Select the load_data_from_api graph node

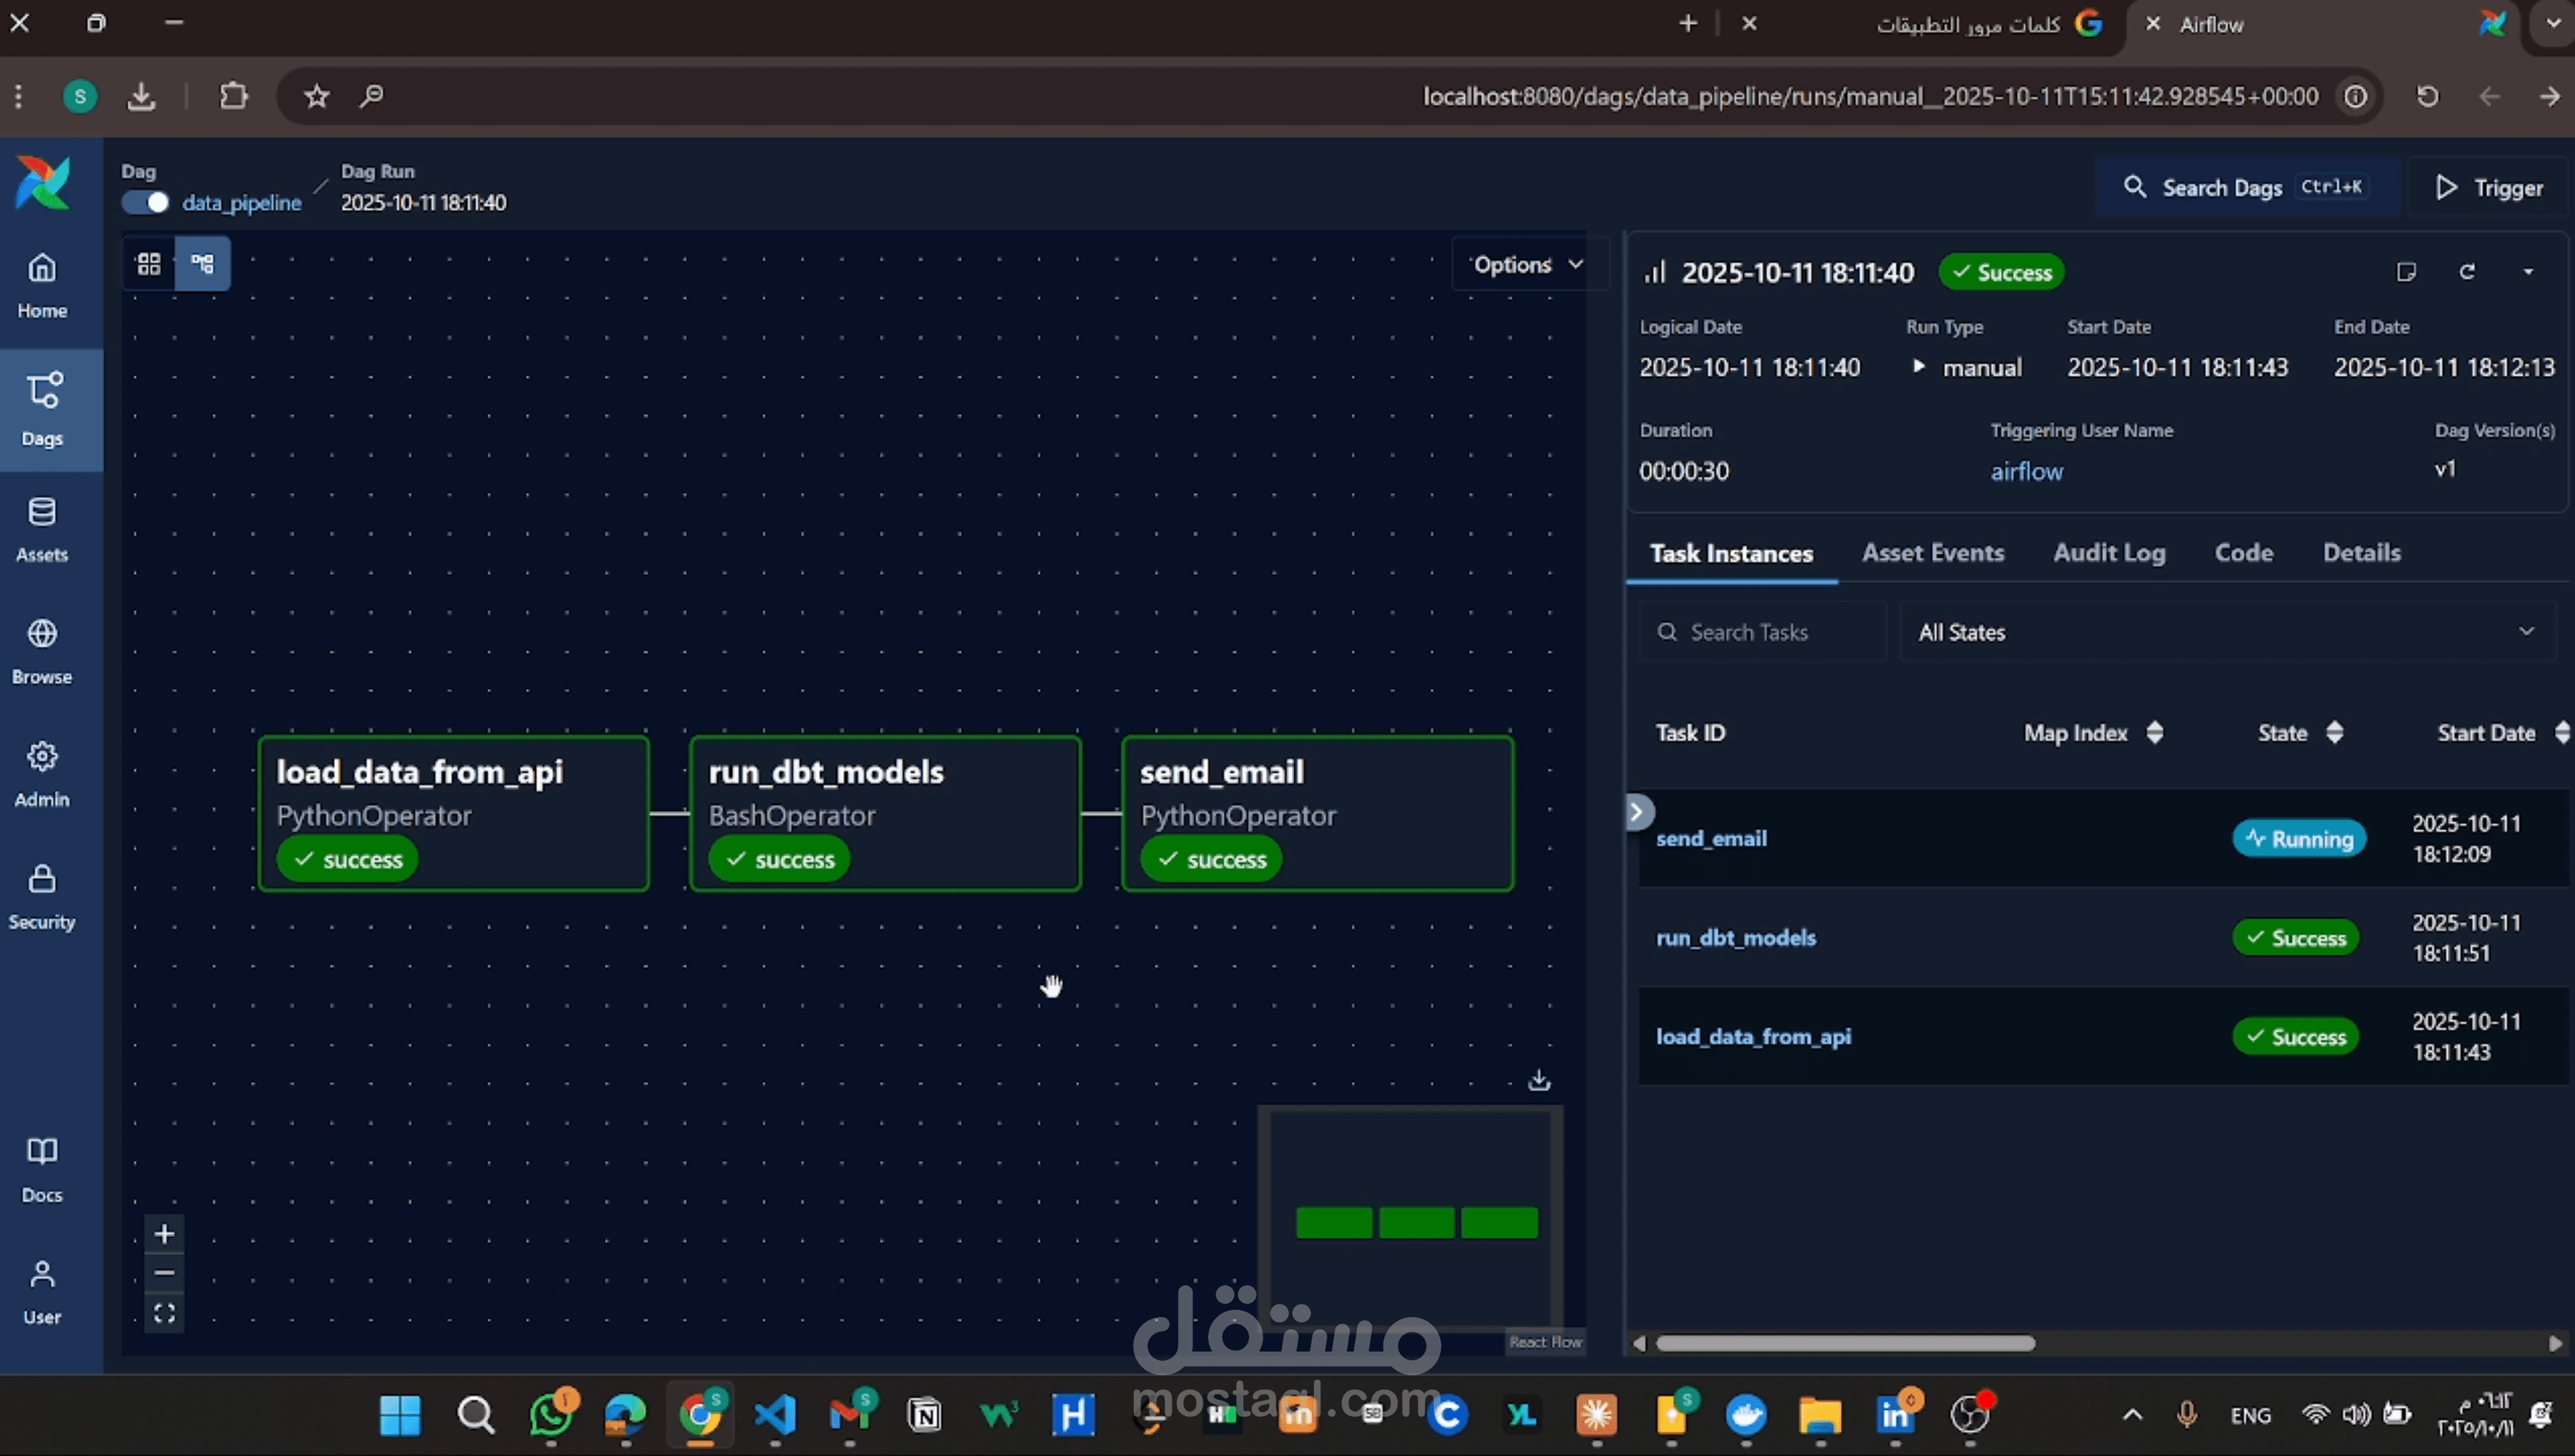click(x=454, y=813)
